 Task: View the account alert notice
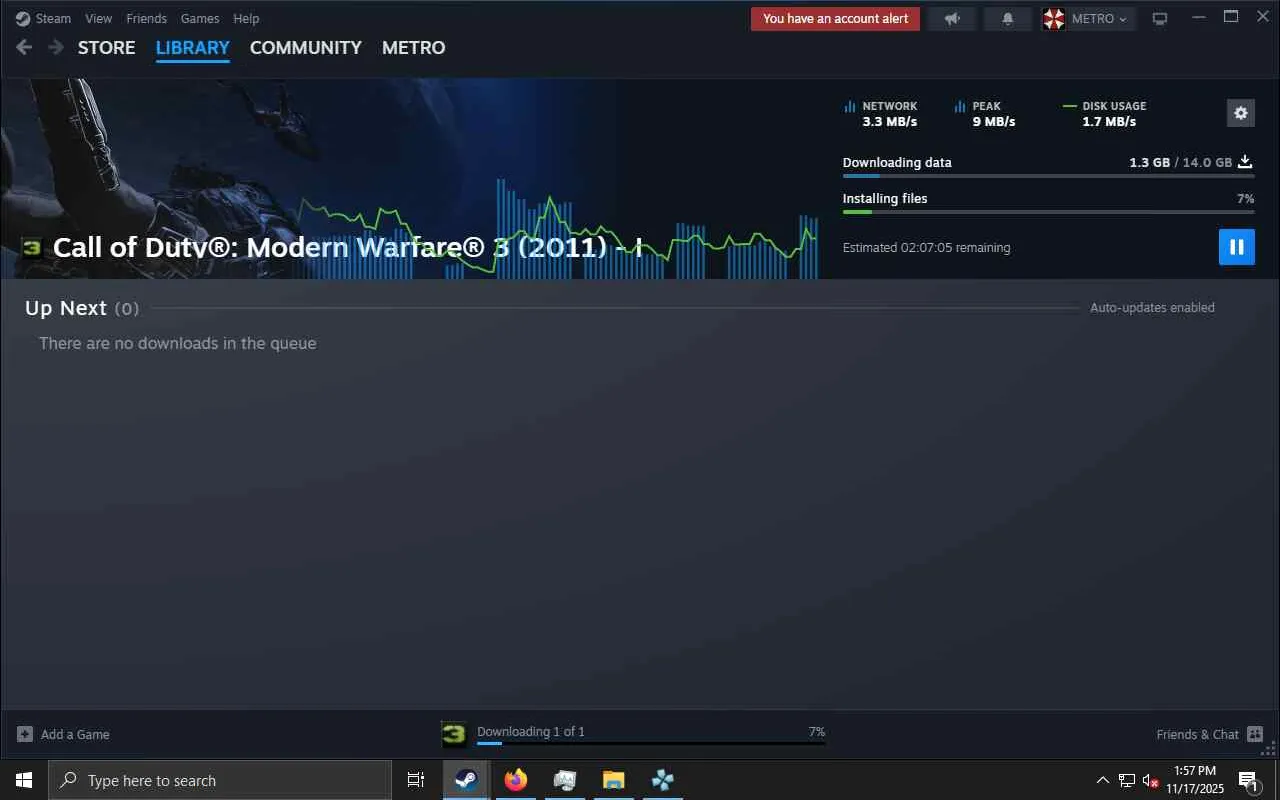click(x=836, y=18)
